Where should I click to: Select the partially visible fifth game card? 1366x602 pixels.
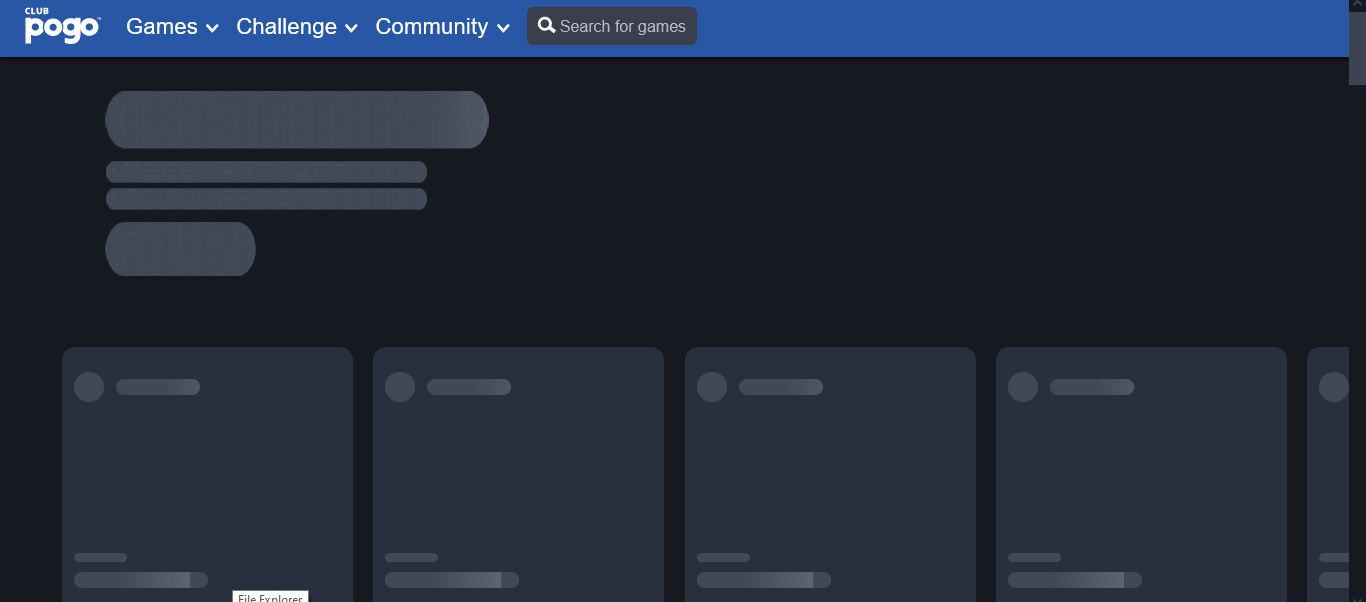[1328, 470]
